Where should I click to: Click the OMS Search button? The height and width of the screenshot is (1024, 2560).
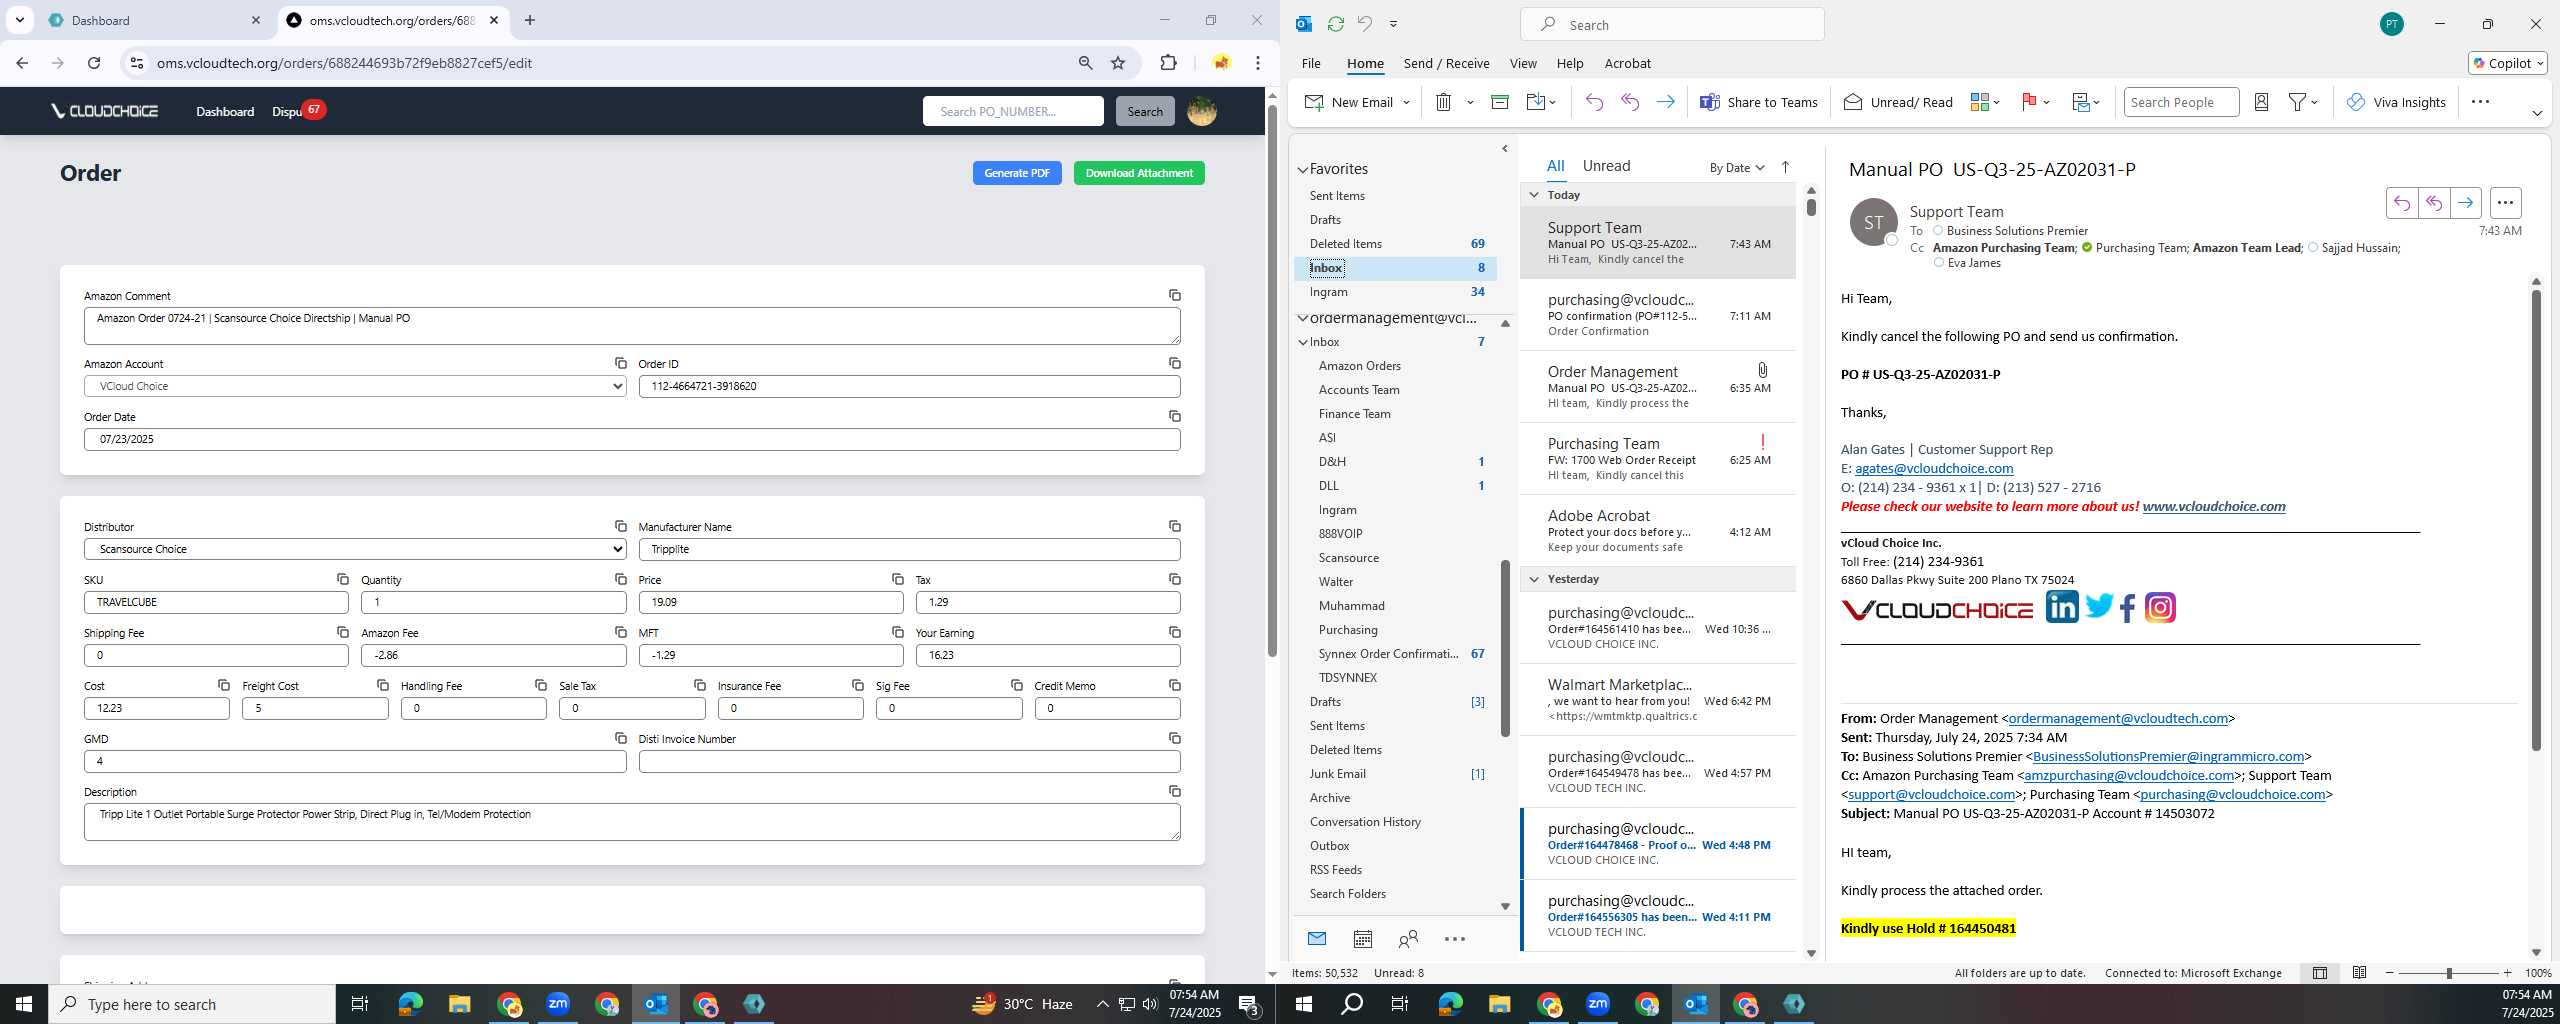pyautogui.click(x=1145, y=111)
